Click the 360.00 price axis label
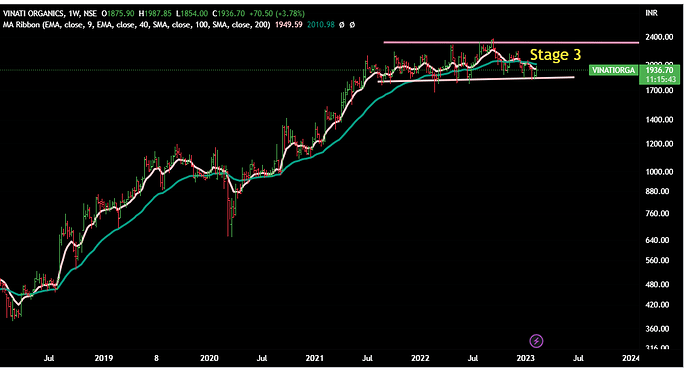Viewport: 690px width, 372px height. [x=657, y=329]
